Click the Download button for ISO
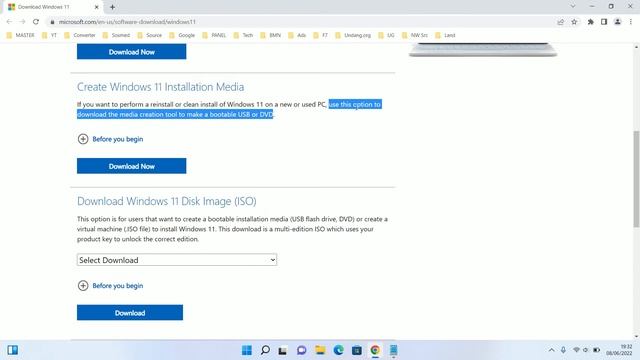Viewport: 640px width, 360px height. coord(130,313)
